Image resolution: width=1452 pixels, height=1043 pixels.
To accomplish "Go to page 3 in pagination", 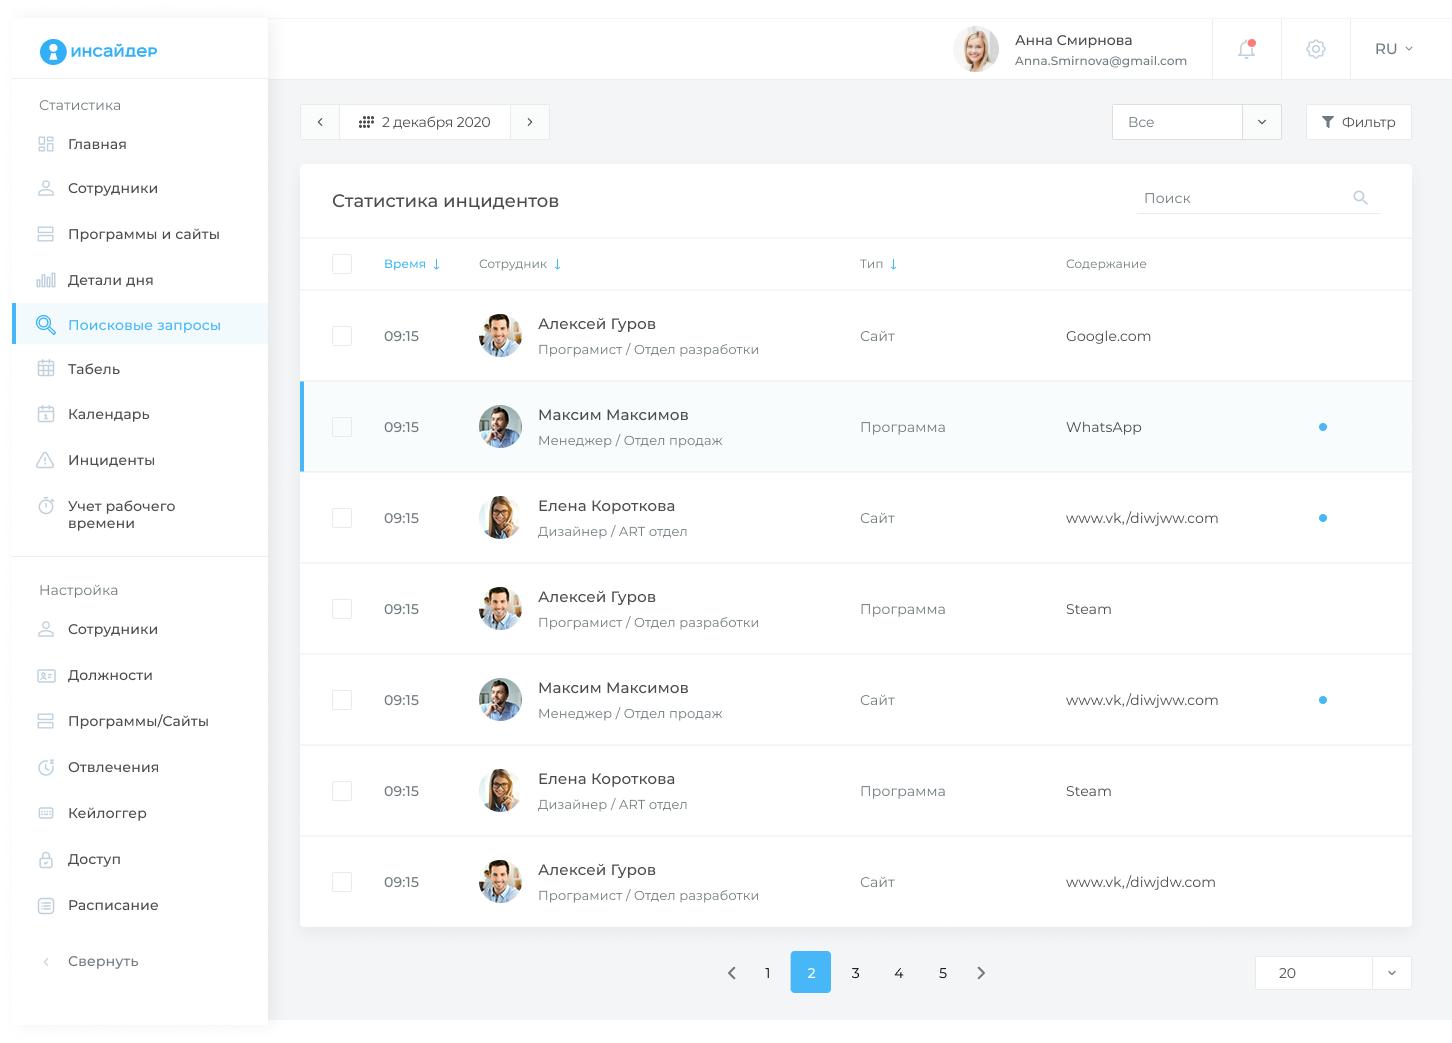I will [x=855, y=973].
